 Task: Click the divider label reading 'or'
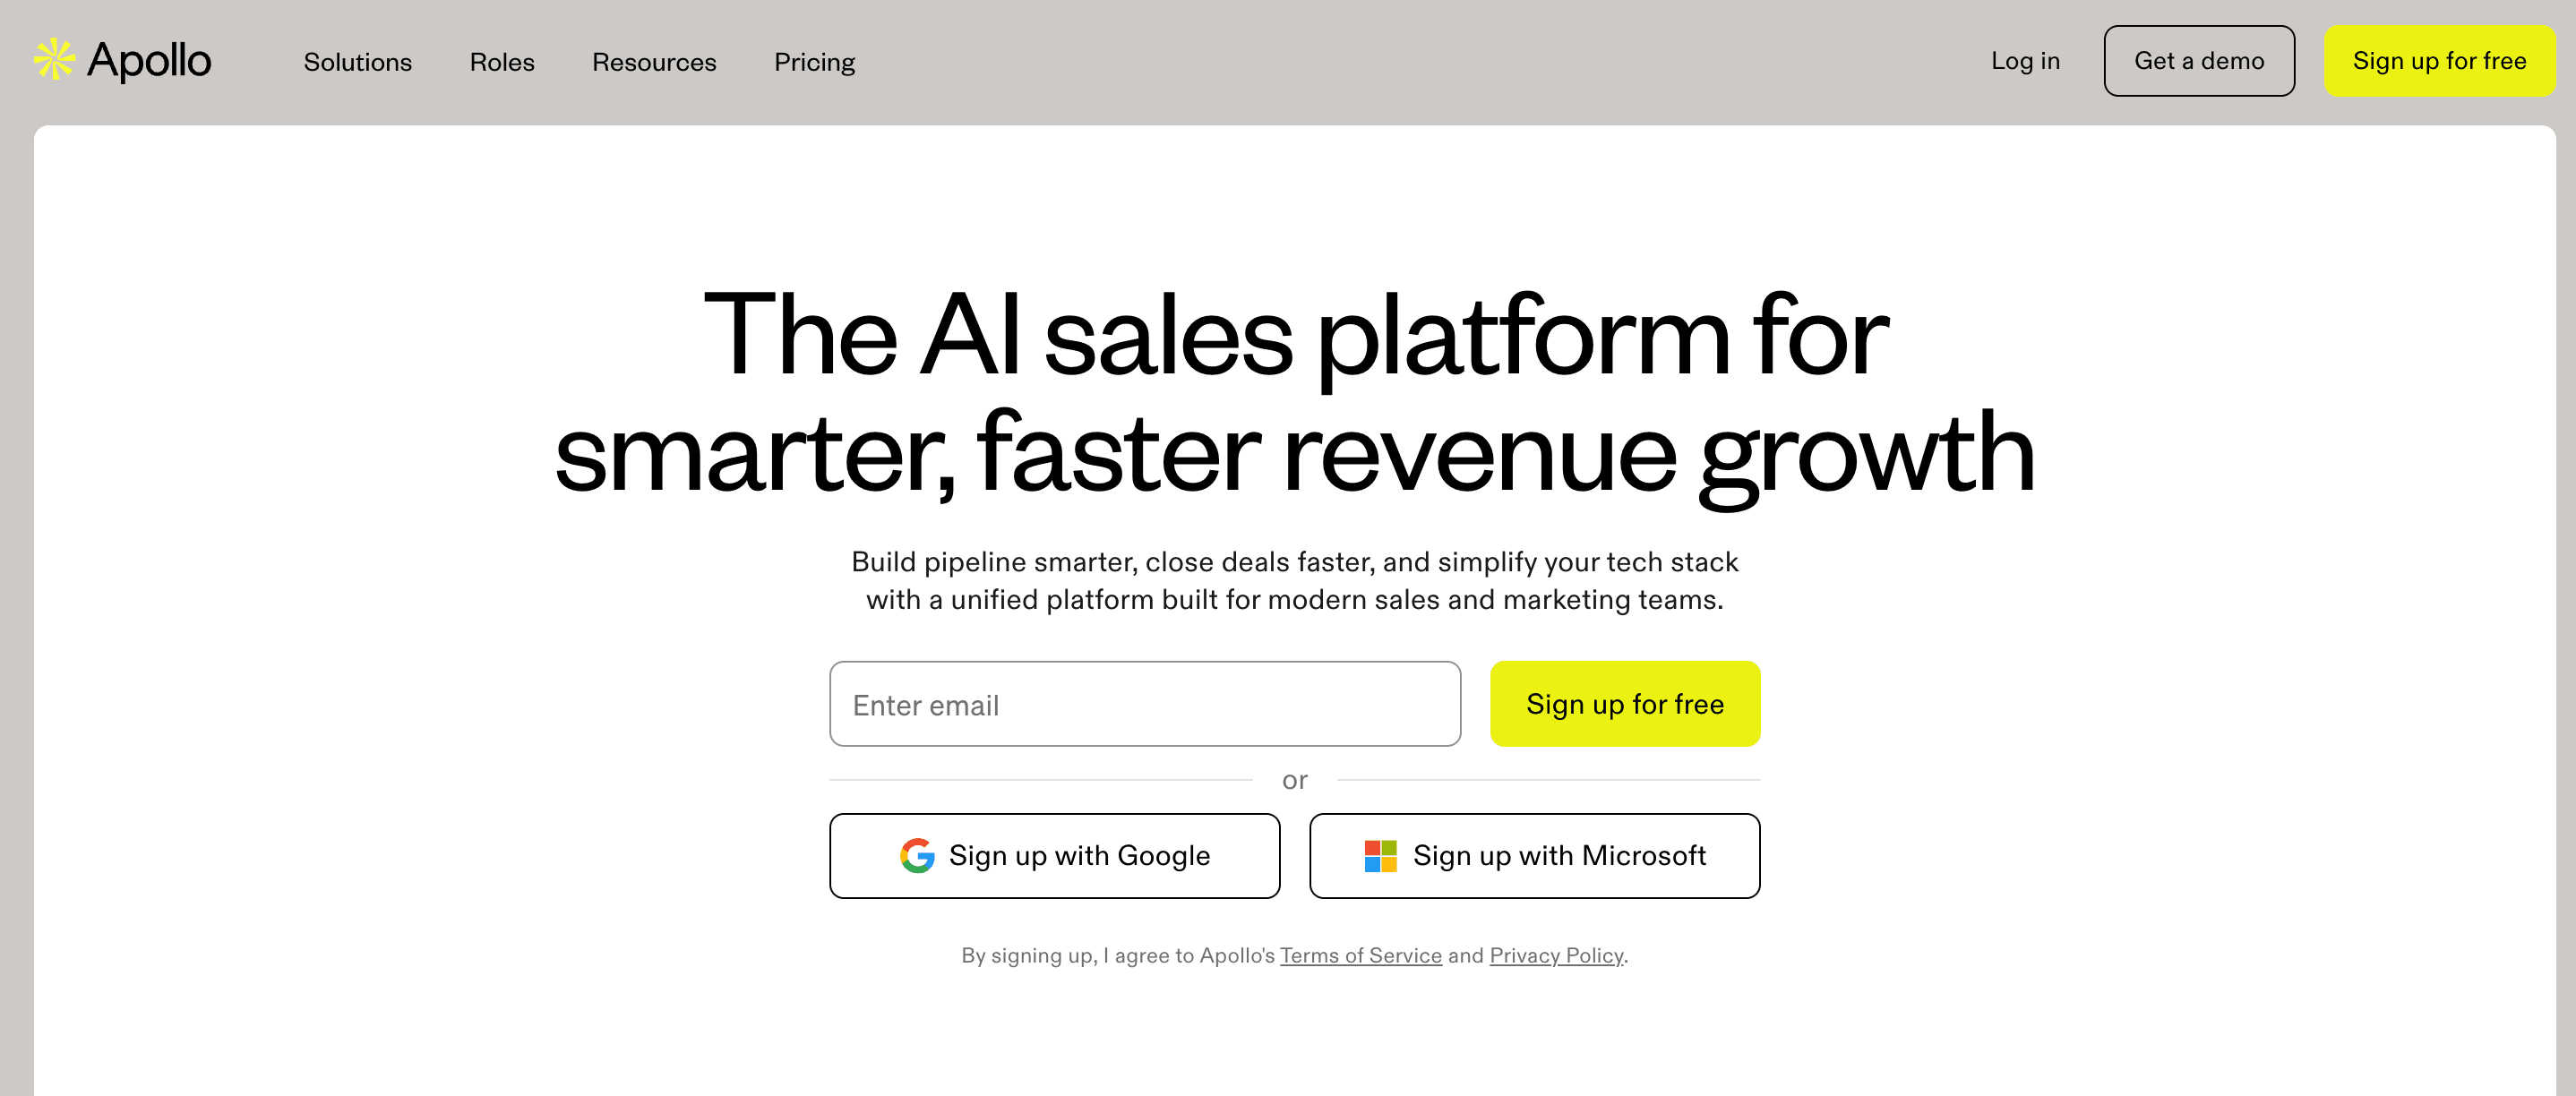(1295, 779)
